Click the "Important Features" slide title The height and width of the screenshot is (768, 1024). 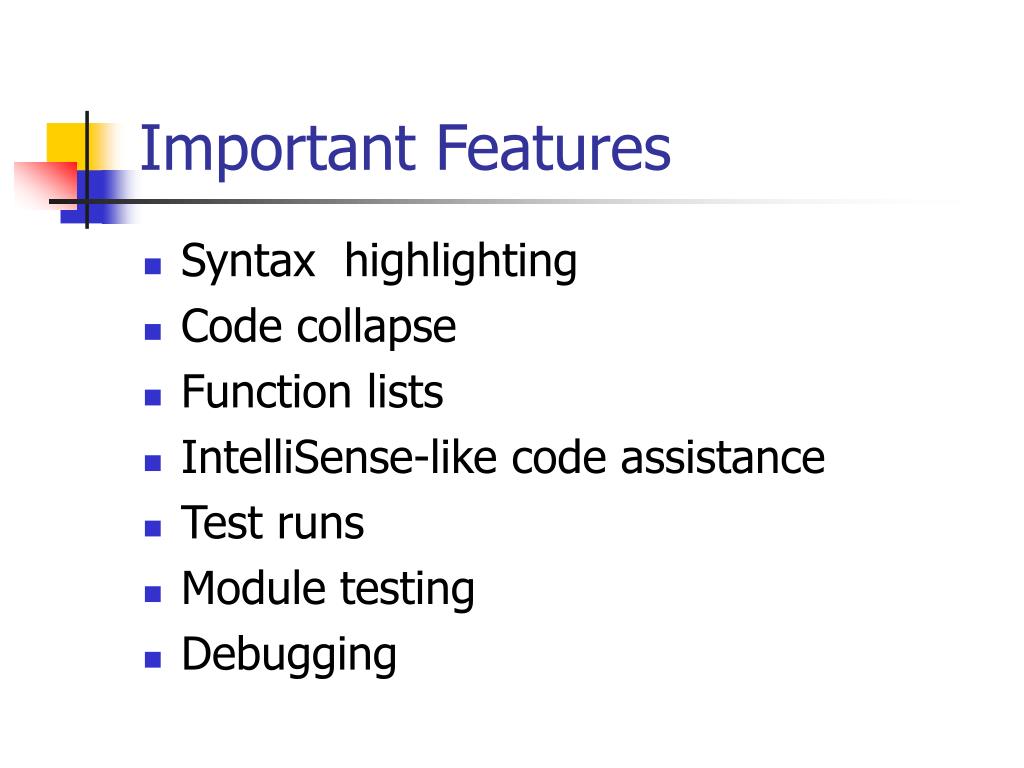point(405,149)
